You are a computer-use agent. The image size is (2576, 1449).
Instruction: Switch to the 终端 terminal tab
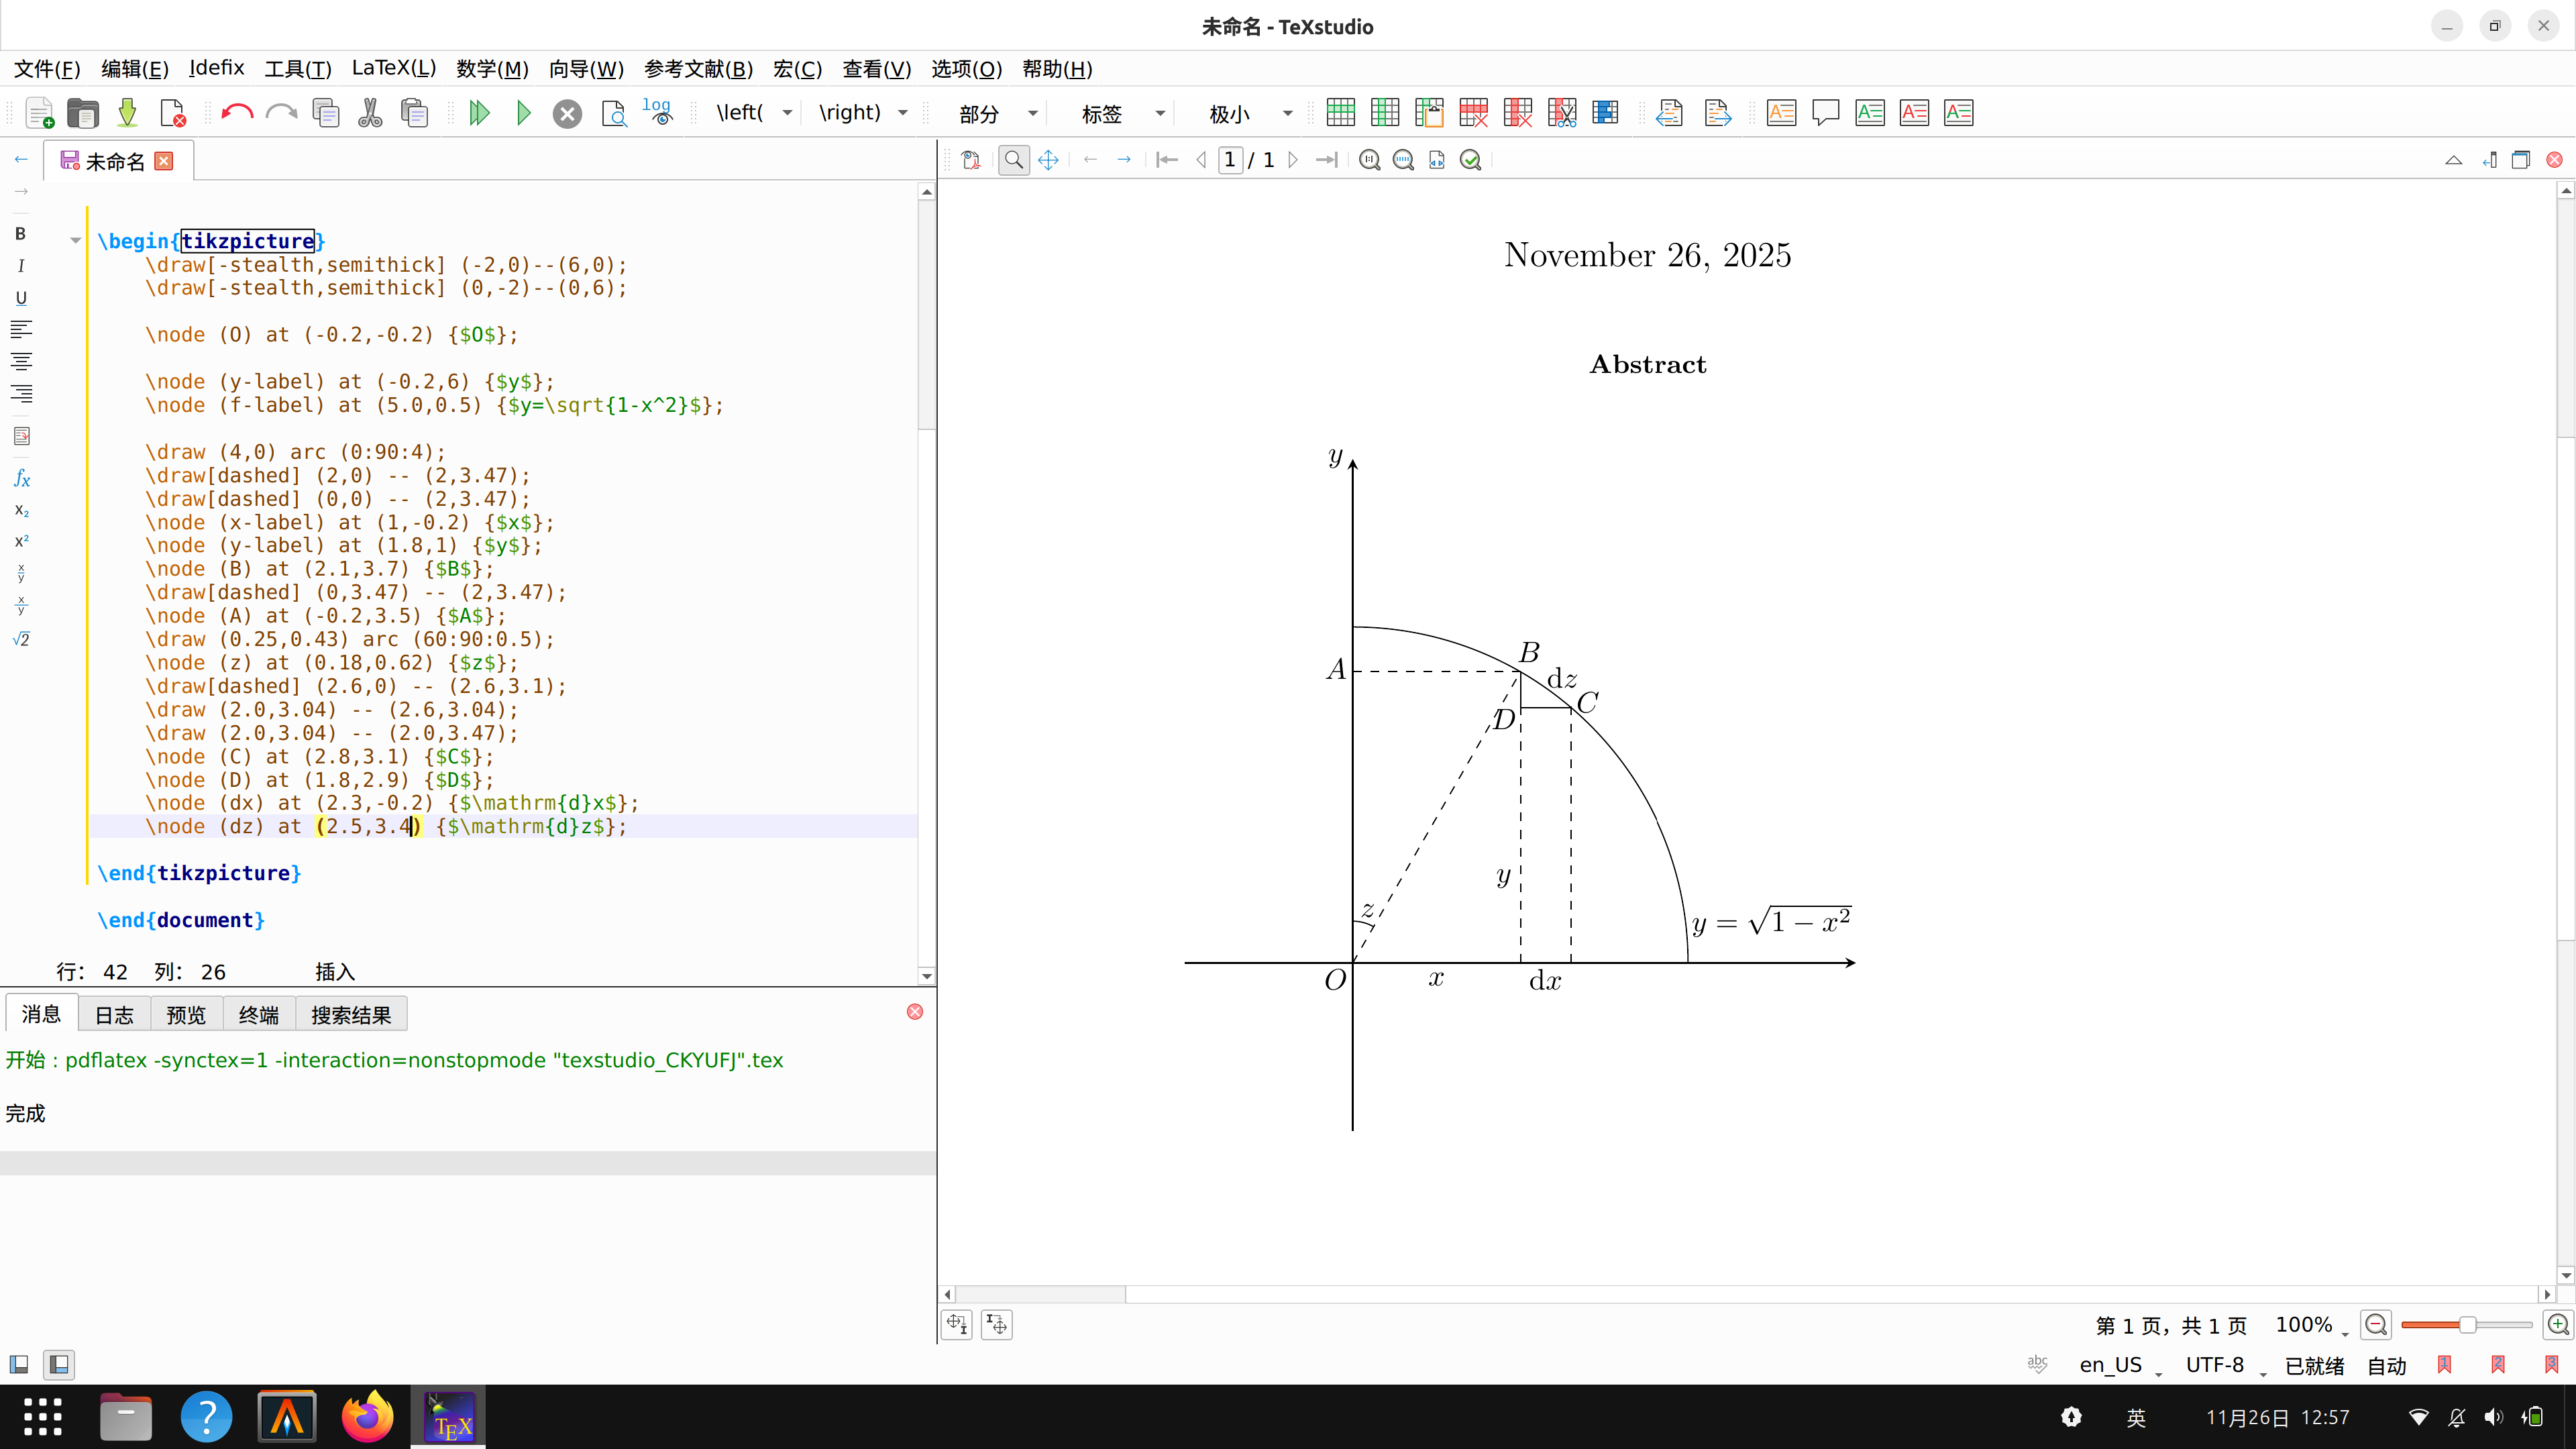pyautogui.click(x=258, y=1015)
